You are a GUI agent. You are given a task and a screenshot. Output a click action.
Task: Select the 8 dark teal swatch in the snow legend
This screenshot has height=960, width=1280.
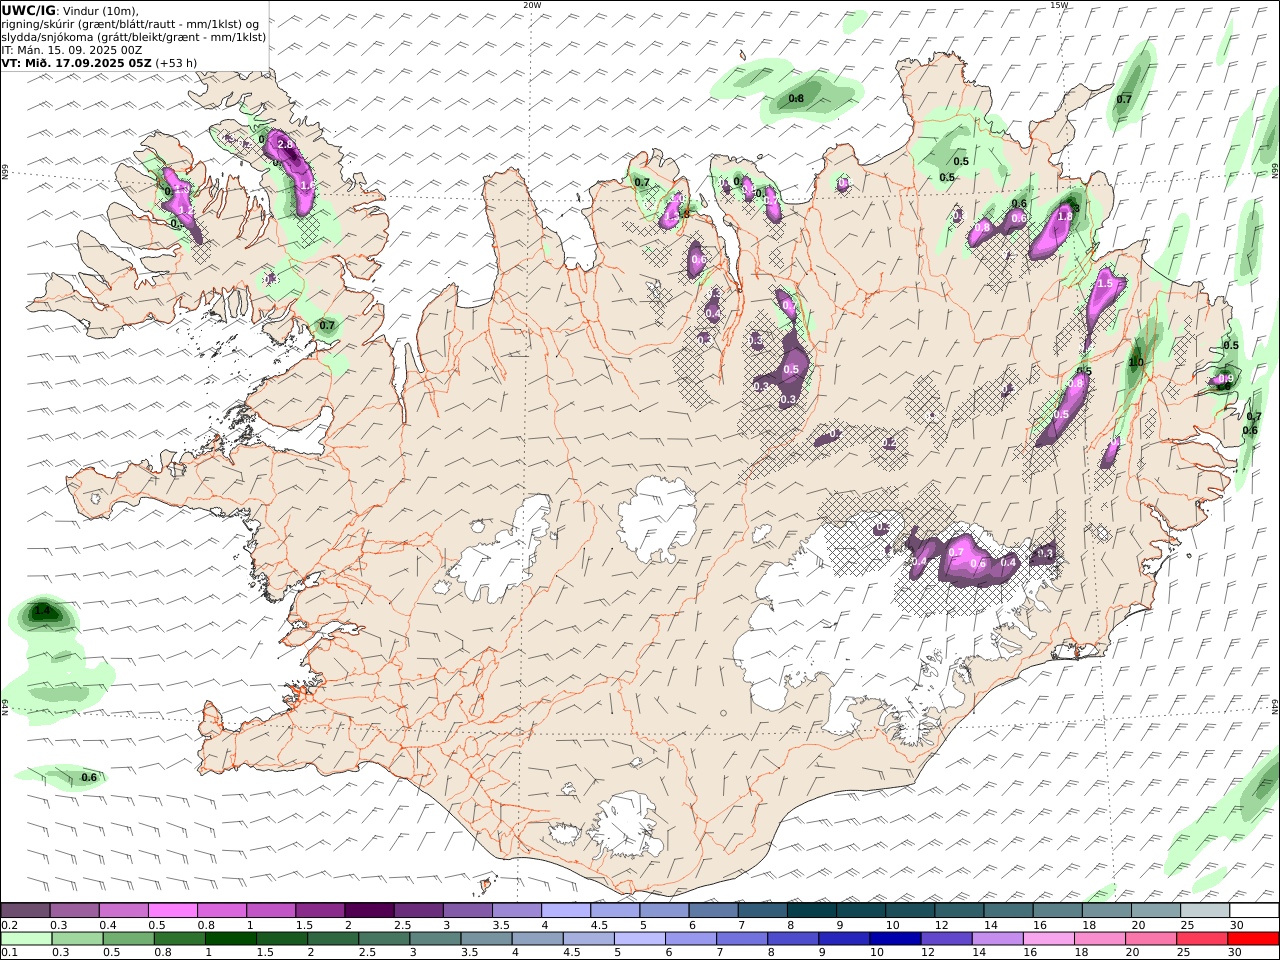(811, 911)
